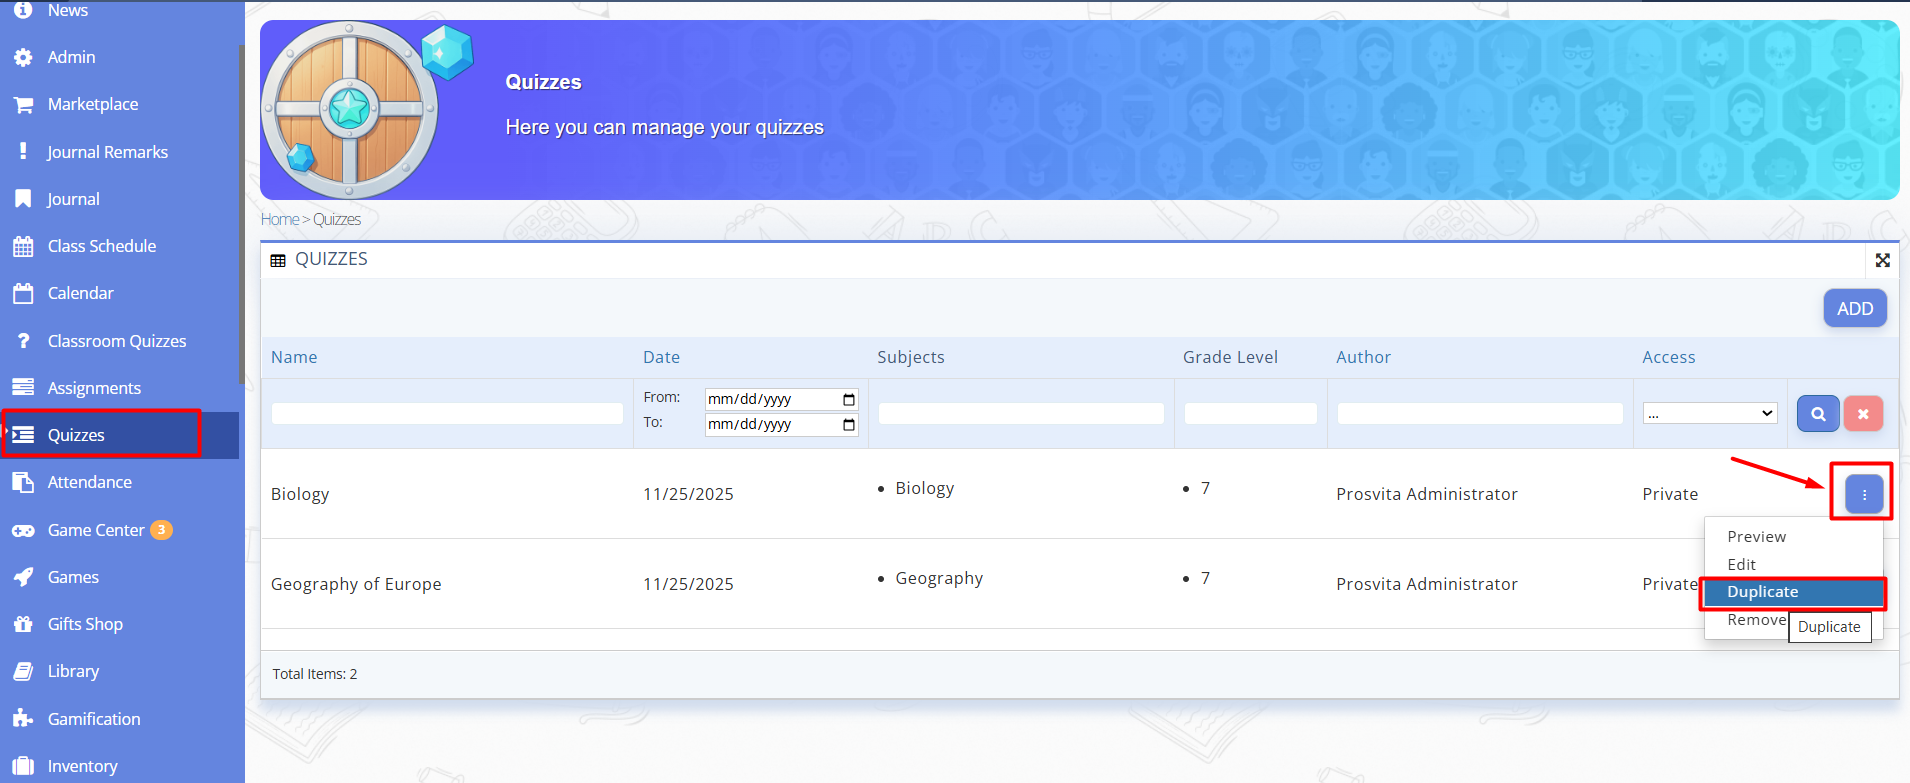
Task: Open the Game Center gamepad icon
Action: (23, 531)
